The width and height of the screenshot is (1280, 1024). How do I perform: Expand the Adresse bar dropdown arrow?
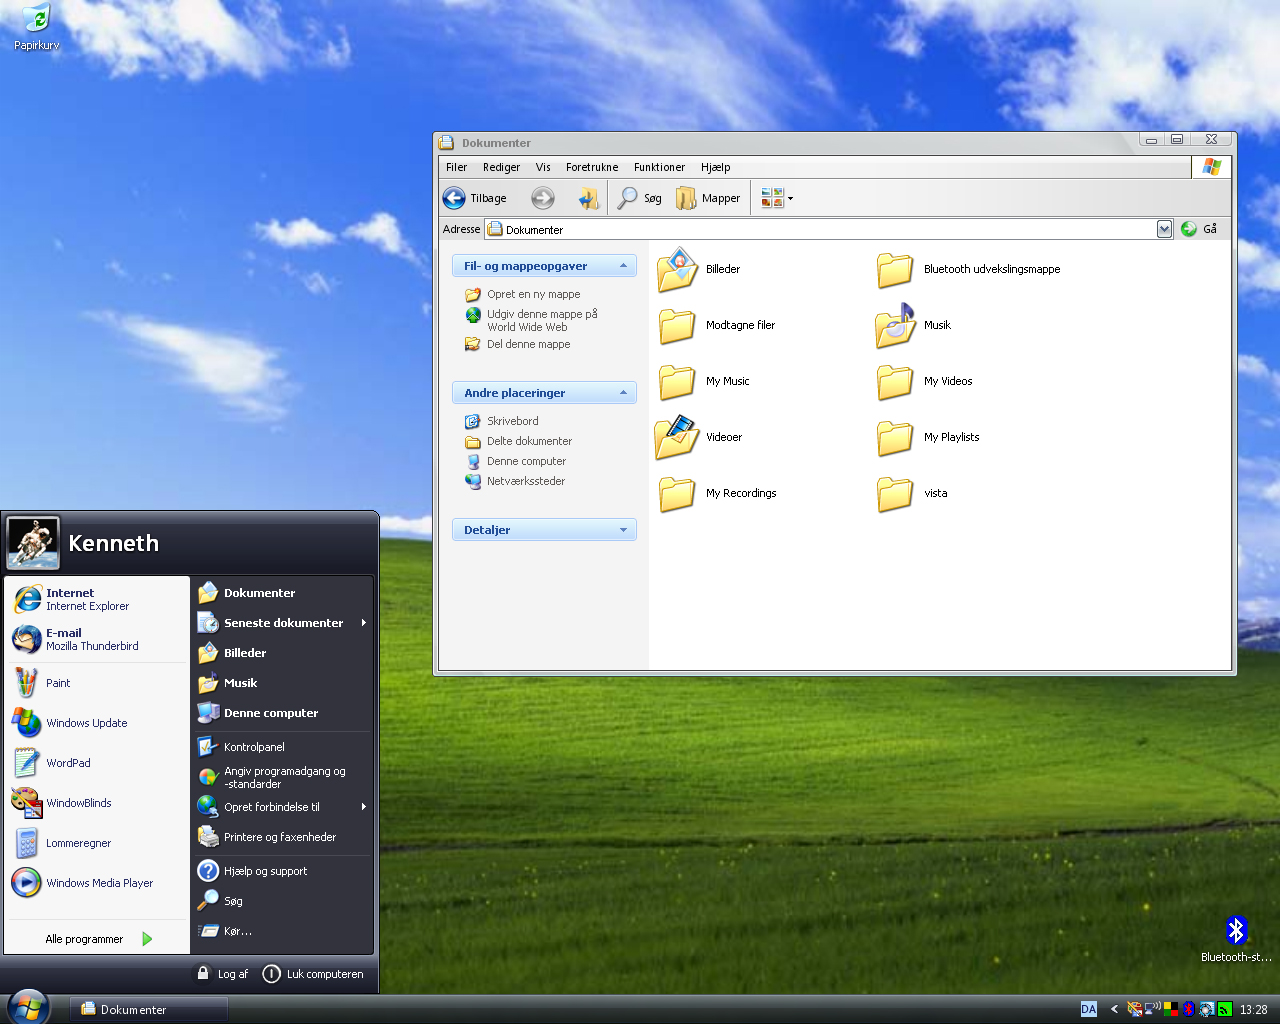pos(1164,229)
